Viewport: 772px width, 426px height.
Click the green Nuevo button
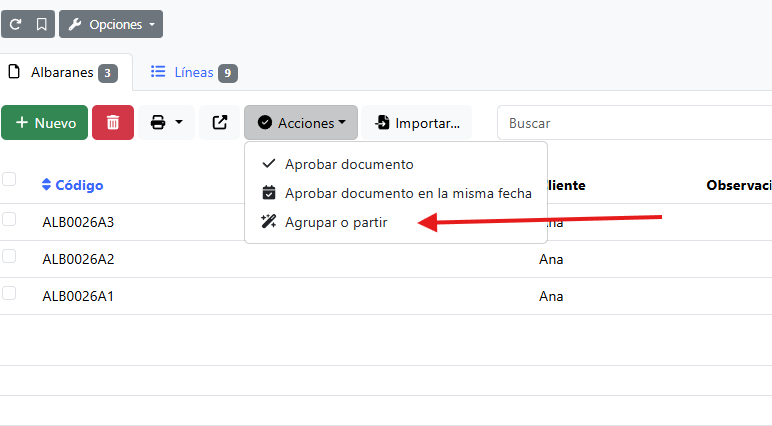tap(44, 123)
